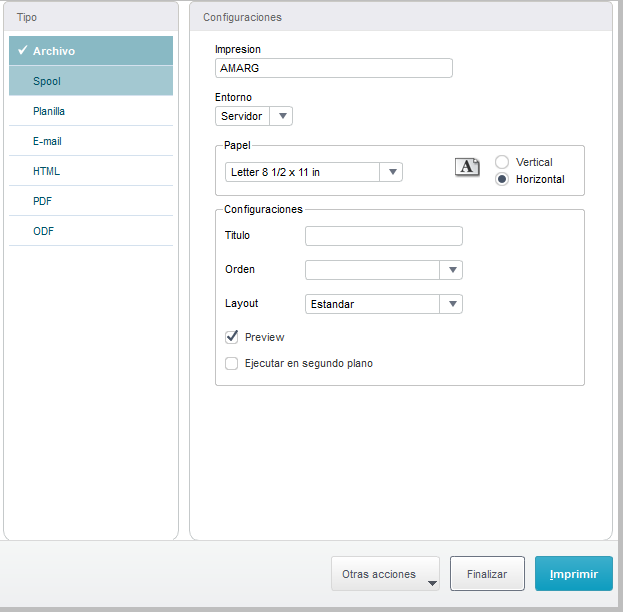Pick the HTML output type
The image size is (625, 612).
[91, 171]
